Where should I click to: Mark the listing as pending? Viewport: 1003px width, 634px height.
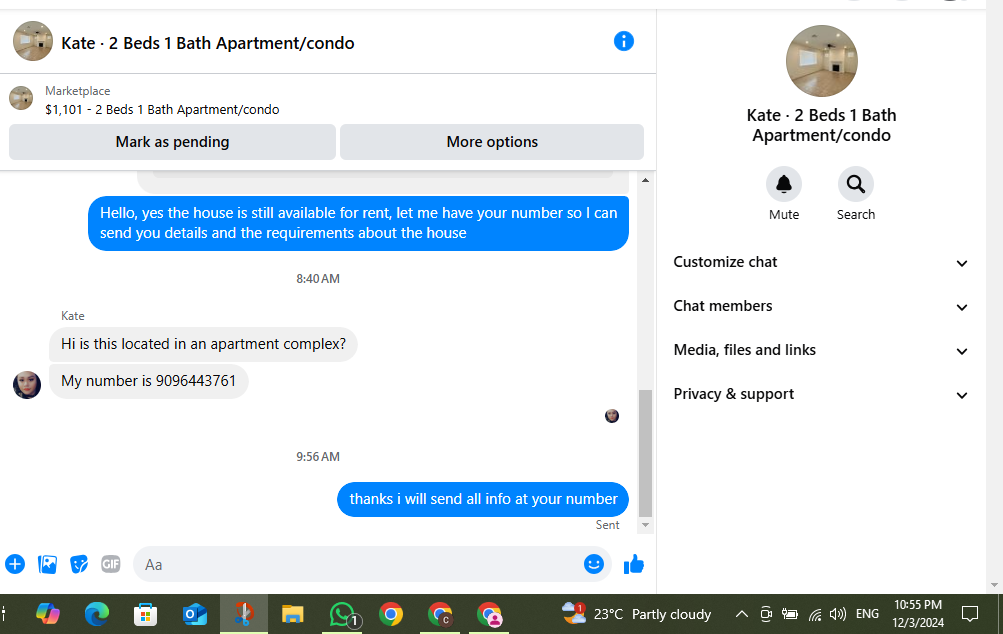coord(172,142)
